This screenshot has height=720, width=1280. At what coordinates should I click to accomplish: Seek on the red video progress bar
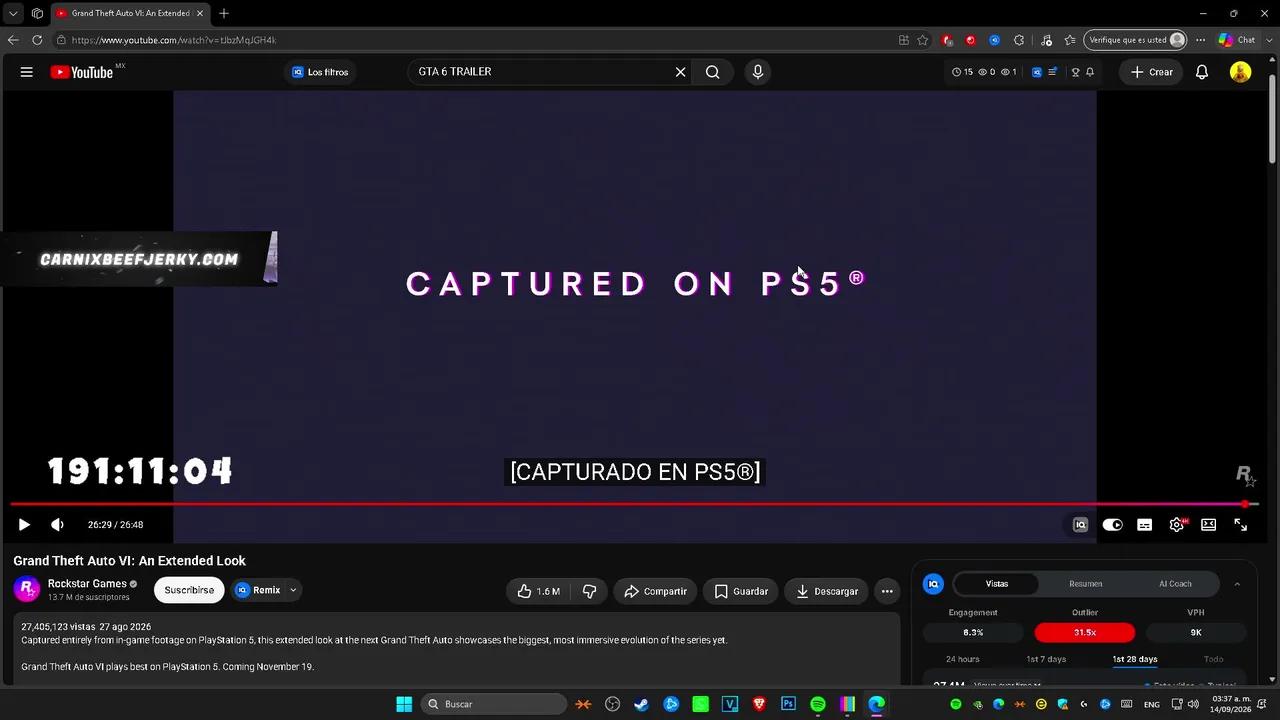click(x=635, y=504)
